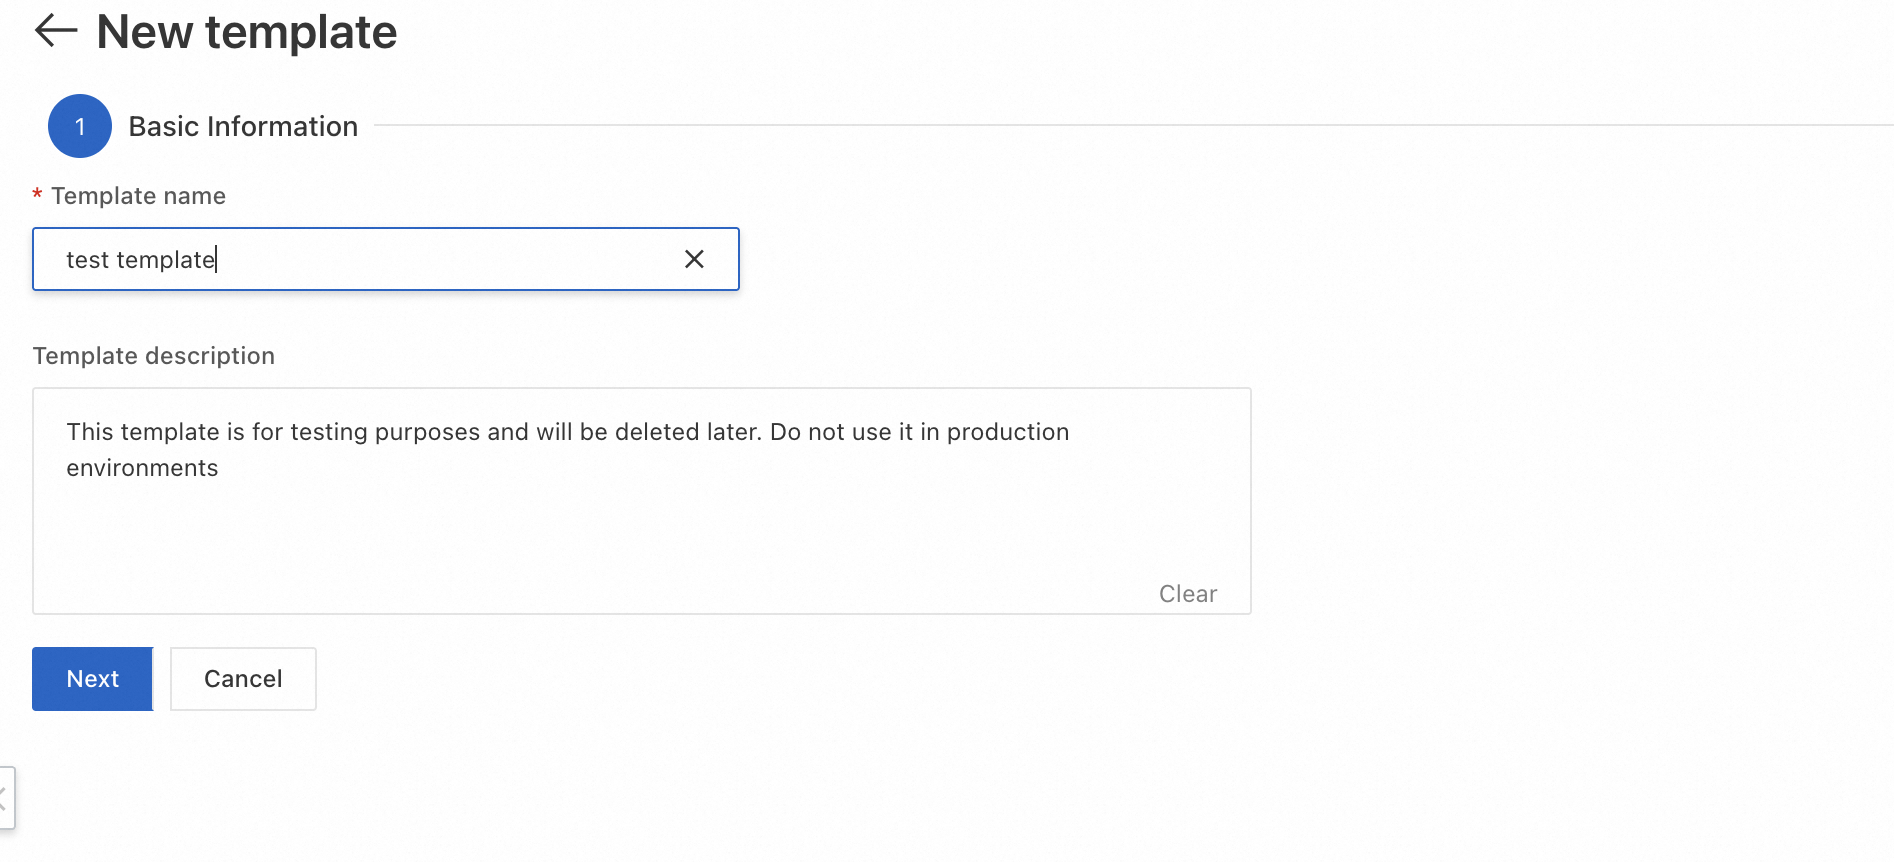
Task: Click the word "test" in the name field
Action: 87,260
